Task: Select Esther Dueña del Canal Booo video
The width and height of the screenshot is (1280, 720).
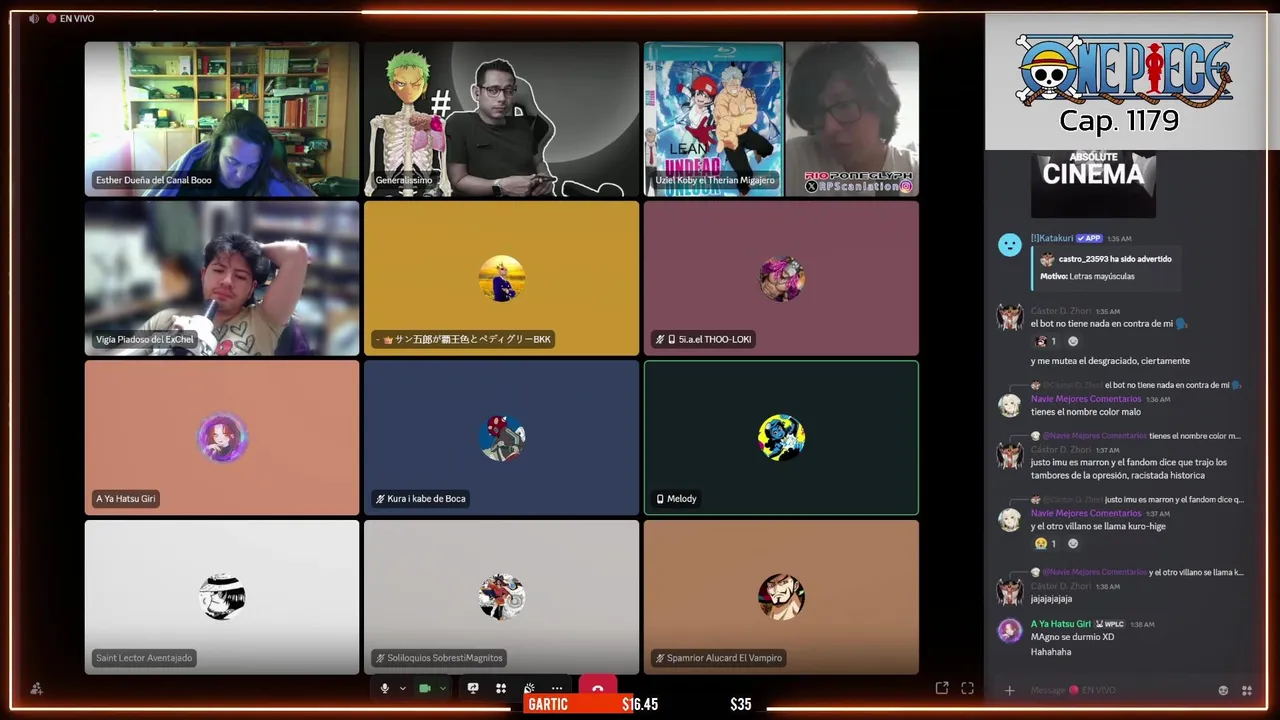Action: point(222,118)
